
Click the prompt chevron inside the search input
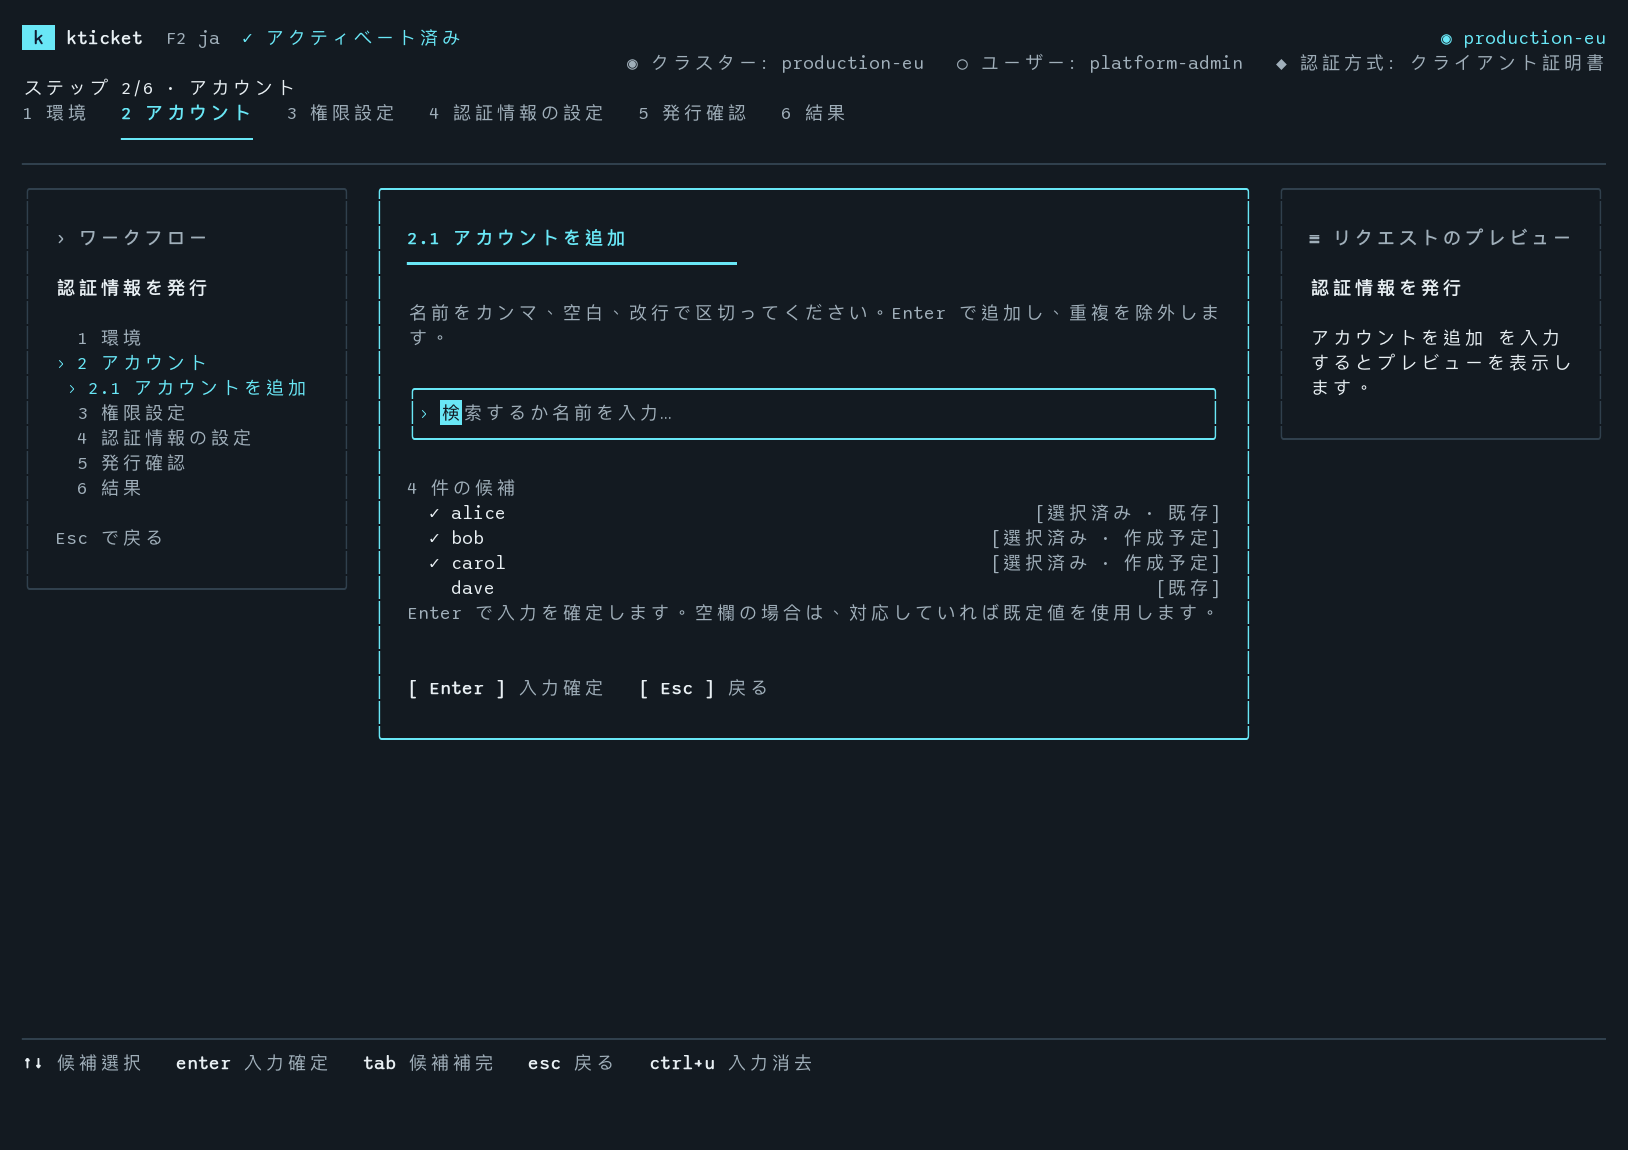424,413
